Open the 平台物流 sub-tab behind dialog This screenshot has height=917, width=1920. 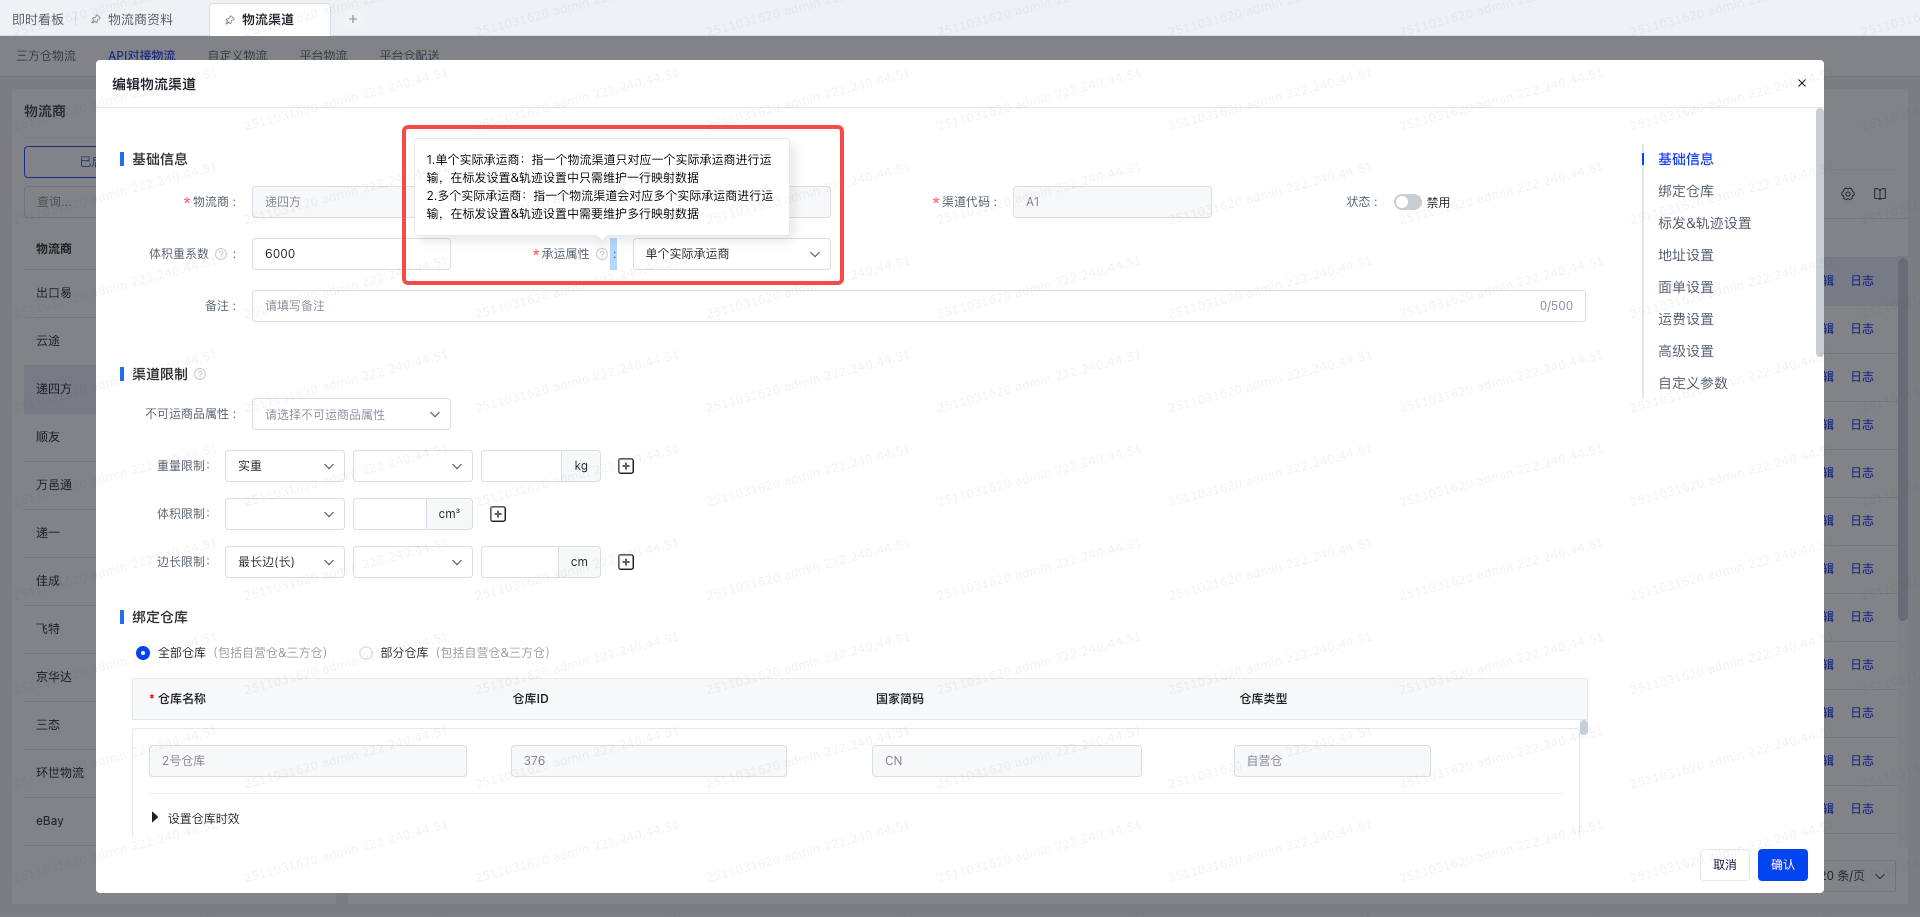coord(324,55)
